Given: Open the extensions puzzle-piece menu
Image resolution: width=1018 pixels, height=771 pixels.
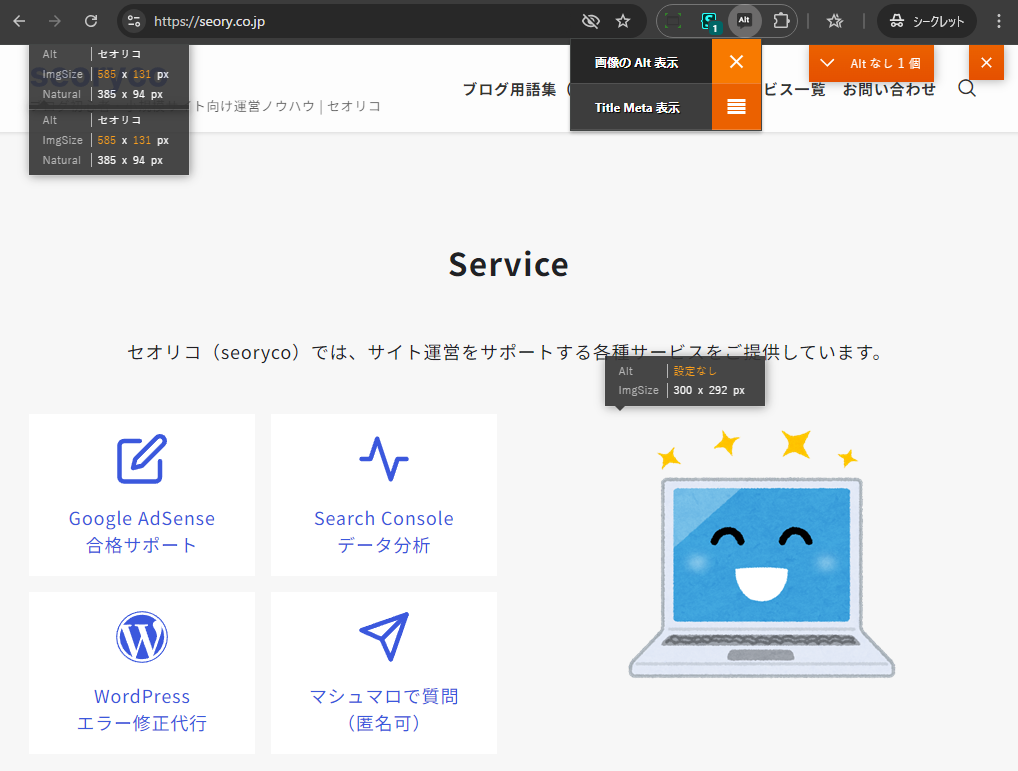Looking at the screenshot, I should (x=781, y=21).
